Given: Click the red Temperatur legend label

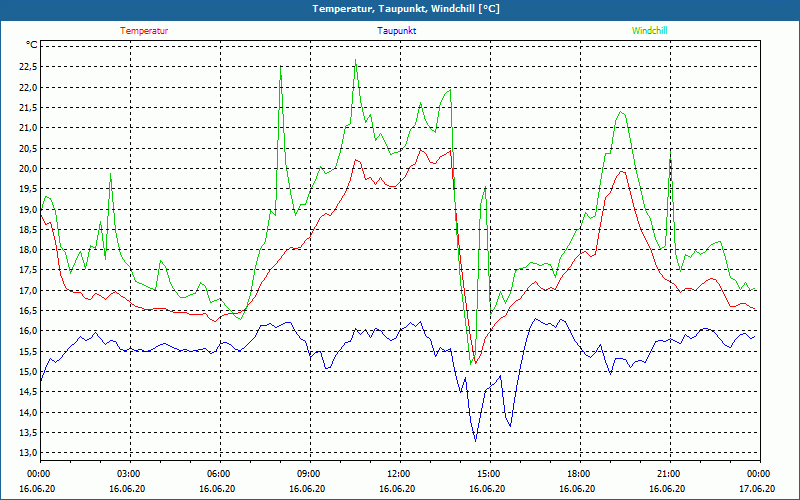Looking at the screenshot, I should pyautogui.click(x=144, y=31).
